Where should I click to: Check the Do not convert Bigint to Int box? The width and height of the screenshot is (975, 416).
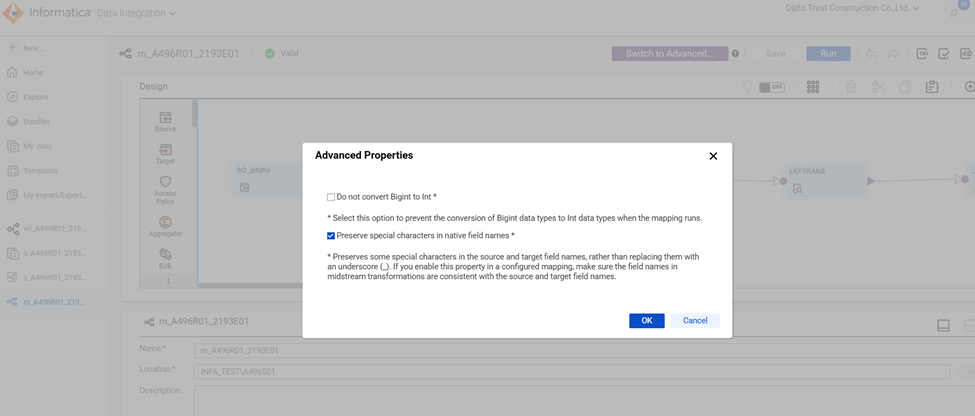331,197
